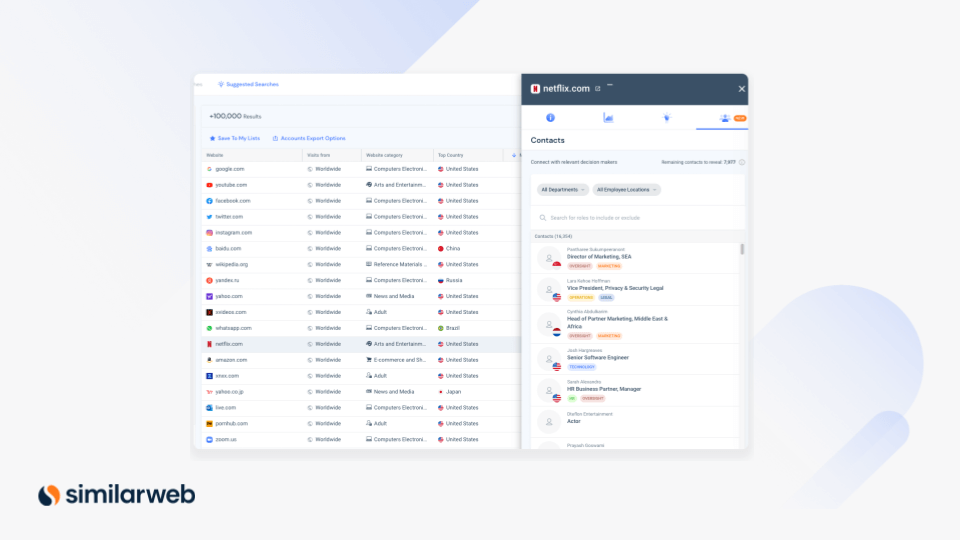
Task: Click Save To My Lists button
Action: 234,138
